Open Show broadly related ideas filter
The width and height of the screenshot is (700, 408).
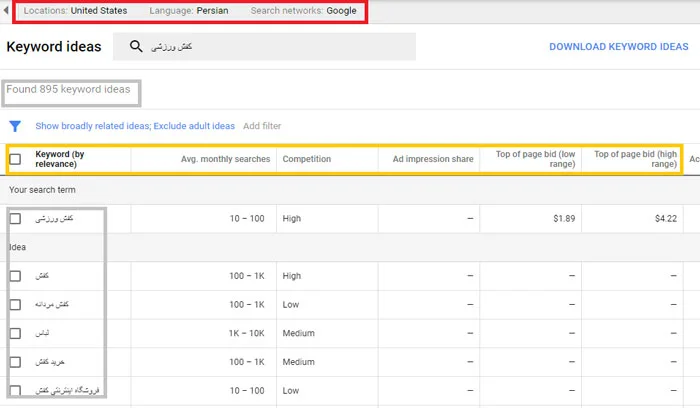(135, 126)
